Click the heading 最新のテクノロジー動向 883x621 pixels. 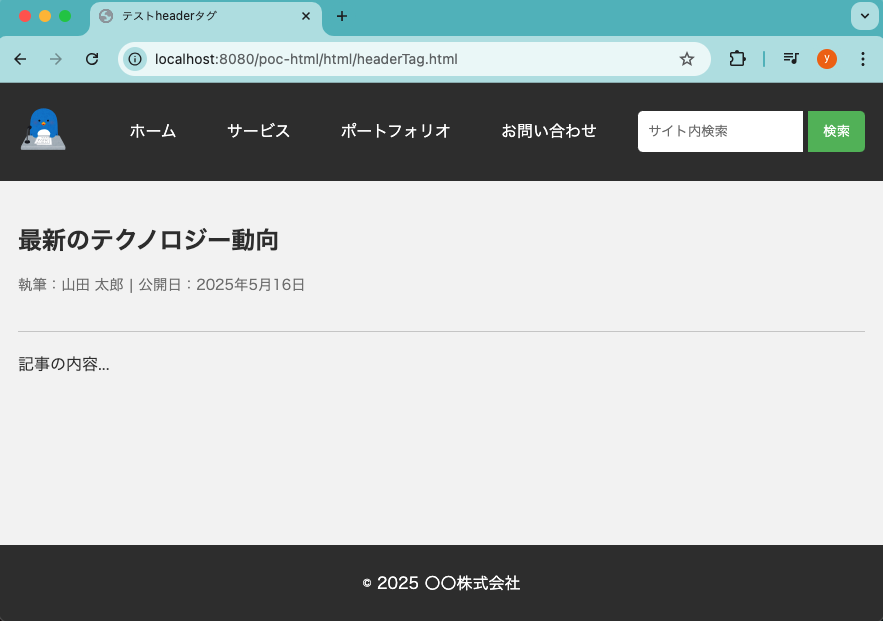[148, 240]
